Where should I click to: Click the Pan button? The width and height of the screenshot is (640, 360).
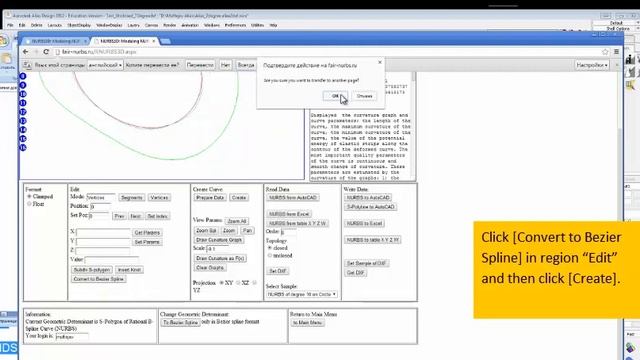(x=247, y=231)
